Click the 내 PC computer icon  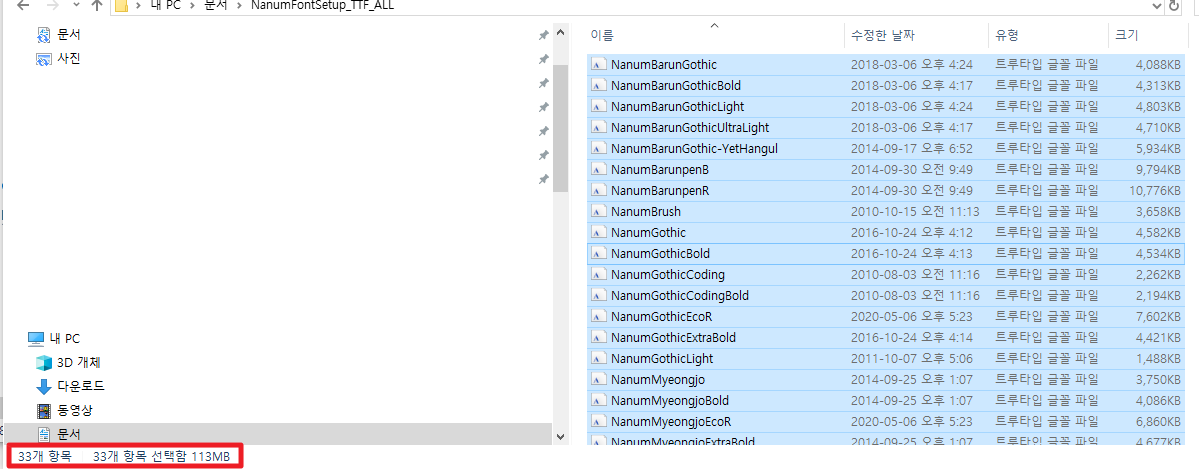36,338
